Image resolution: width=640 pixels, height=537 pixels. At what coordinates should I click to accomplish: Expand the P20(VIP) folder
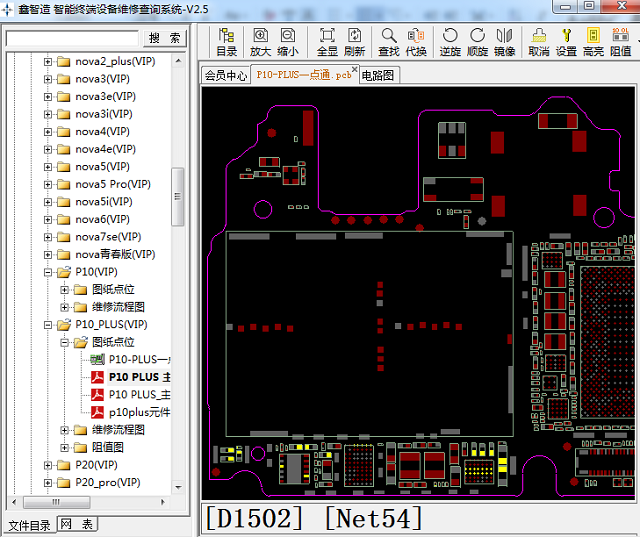pyautogui.click(x=48, y=465)
